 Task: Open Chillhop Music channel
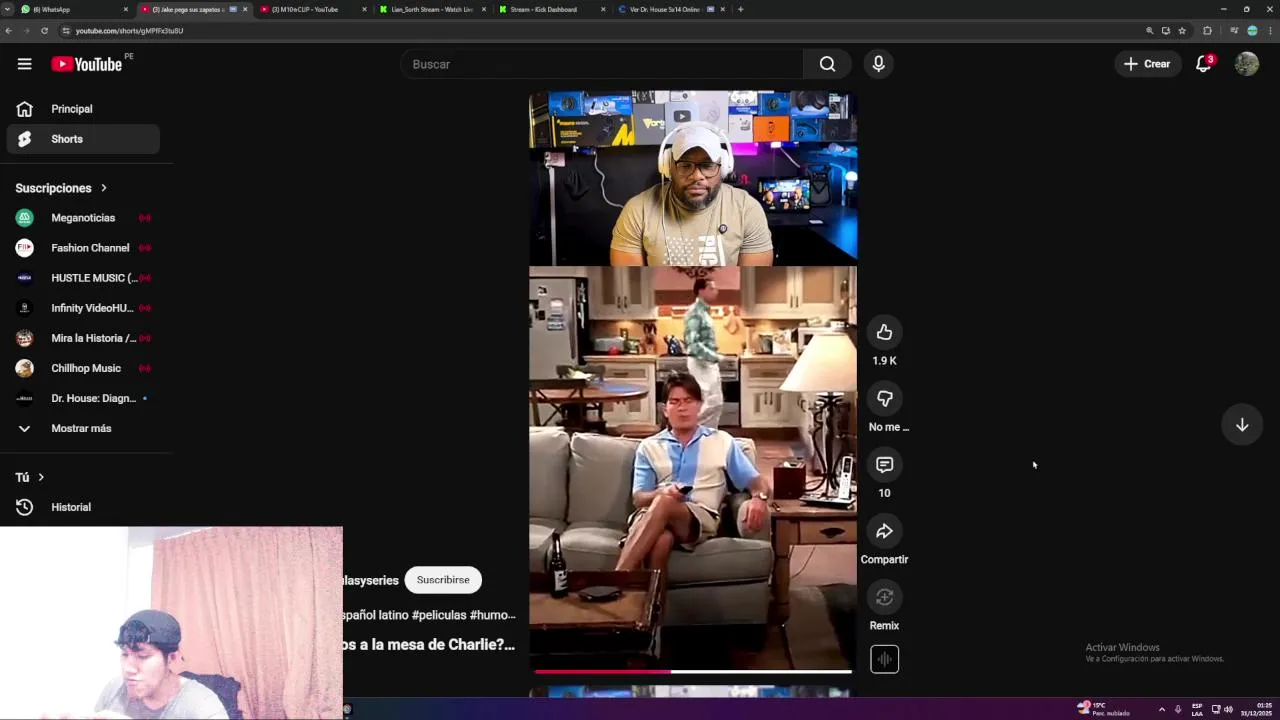coord(83,368)
